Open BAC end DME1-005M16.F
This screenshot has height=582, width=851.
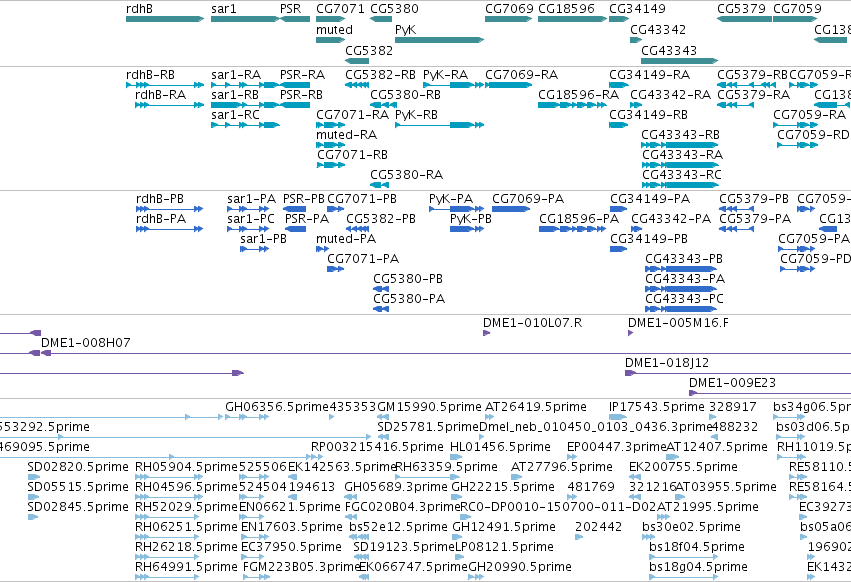pos(678,323)
